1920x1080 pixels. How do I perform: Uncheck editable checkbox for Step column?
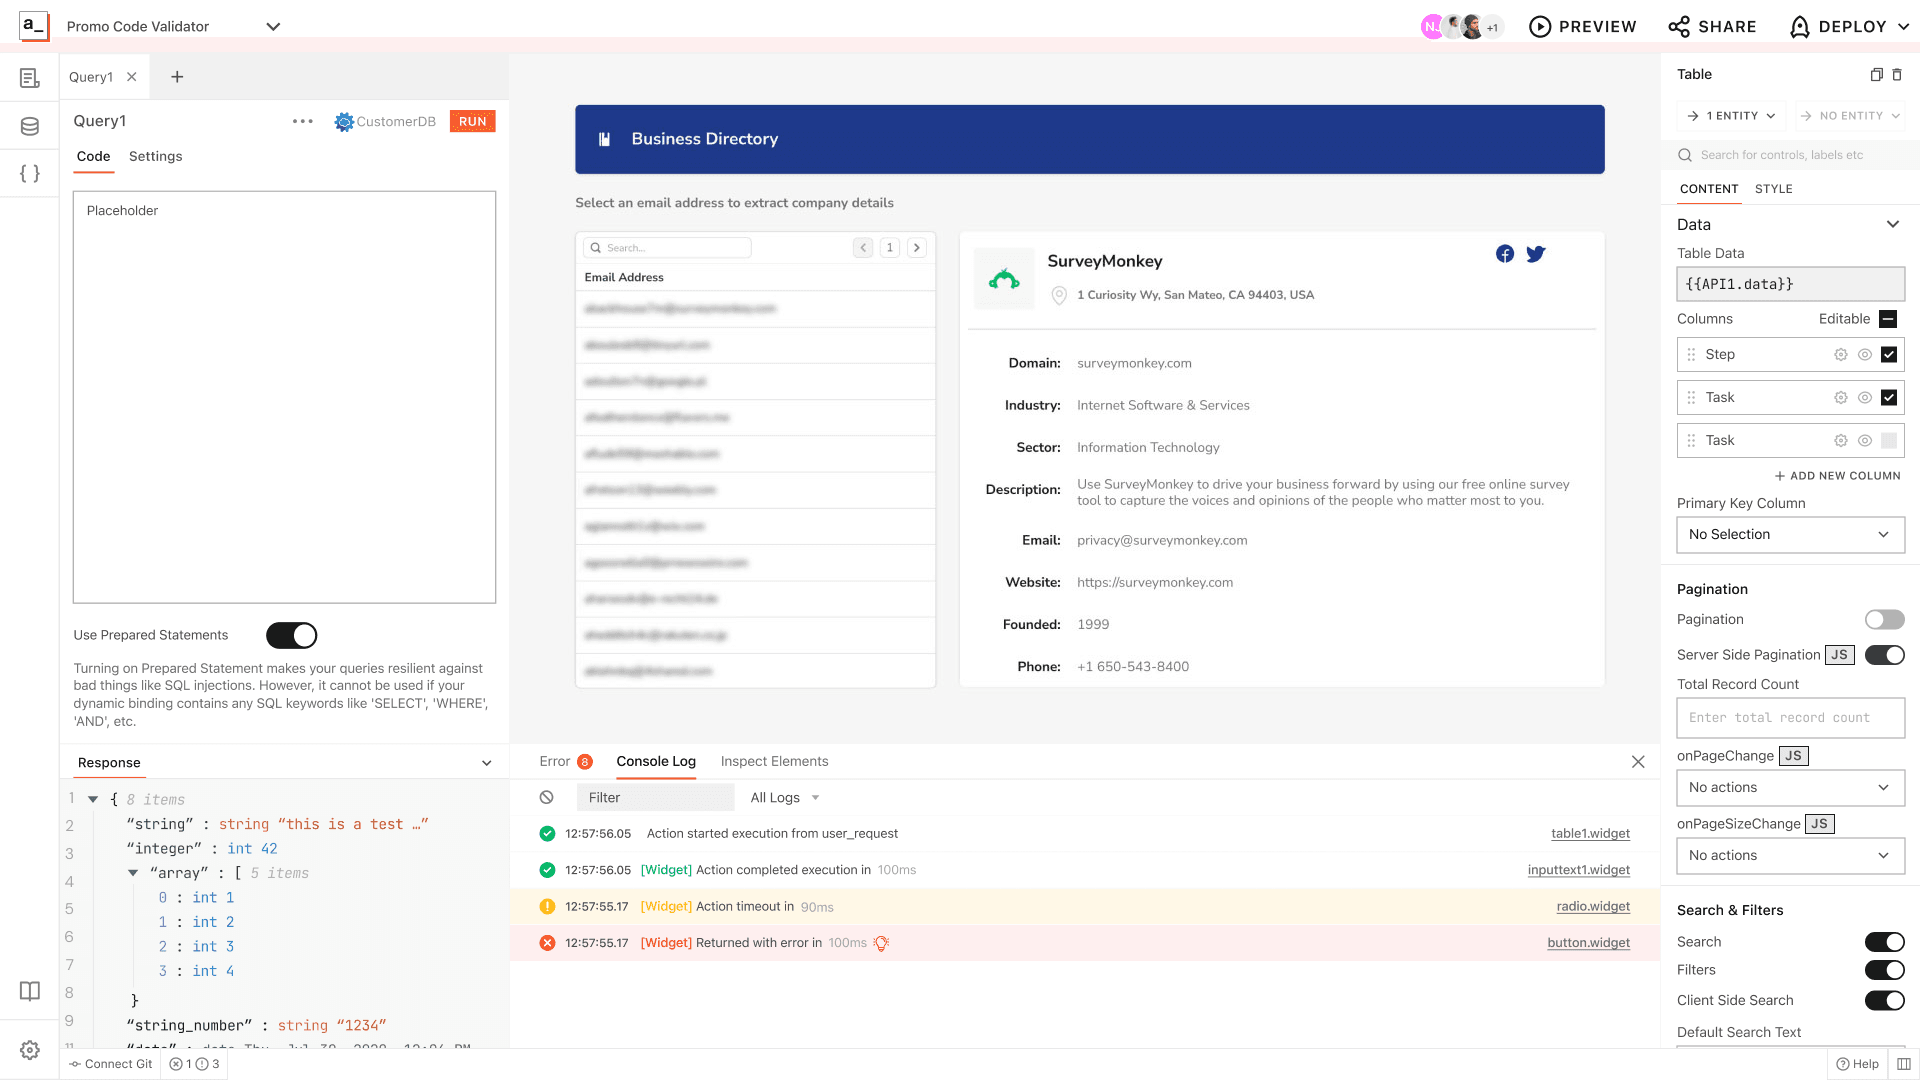point(1889,355)
